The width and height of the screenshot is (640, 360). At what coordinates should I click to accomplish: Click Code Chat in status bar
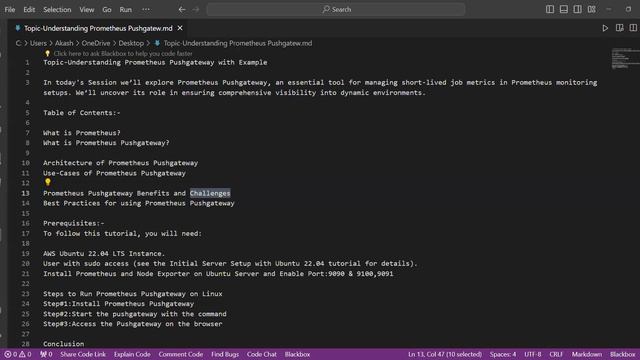tap(261, 354)
